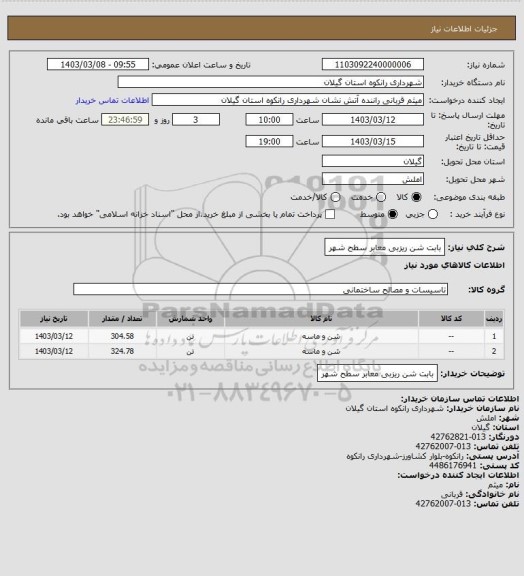This screenshot has width=524, height=576.
Task: Click the تعداد / مقدار column header
Action: (122, 318)
